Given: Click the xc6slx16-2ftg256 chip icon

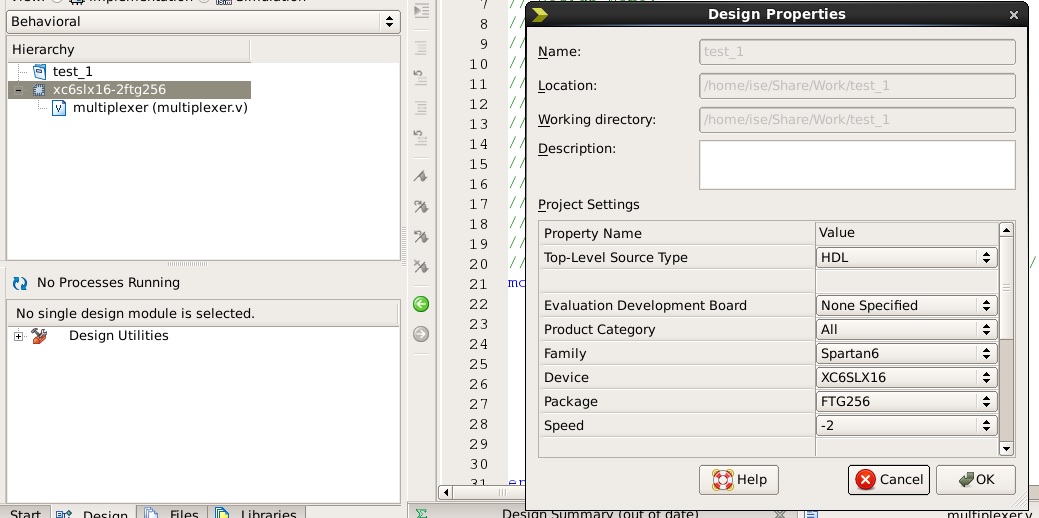Looking at the screenshot, I should pos(39,89).
